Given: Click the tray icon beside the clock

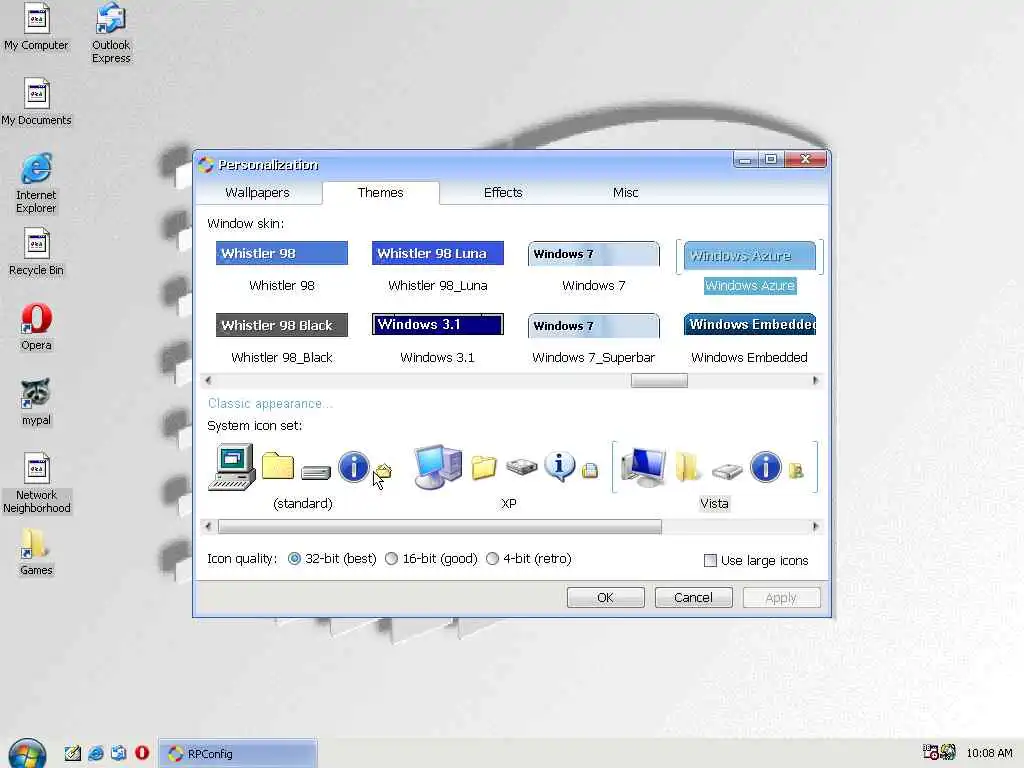Looking at the screenshot, I should (x=948, y=752).
